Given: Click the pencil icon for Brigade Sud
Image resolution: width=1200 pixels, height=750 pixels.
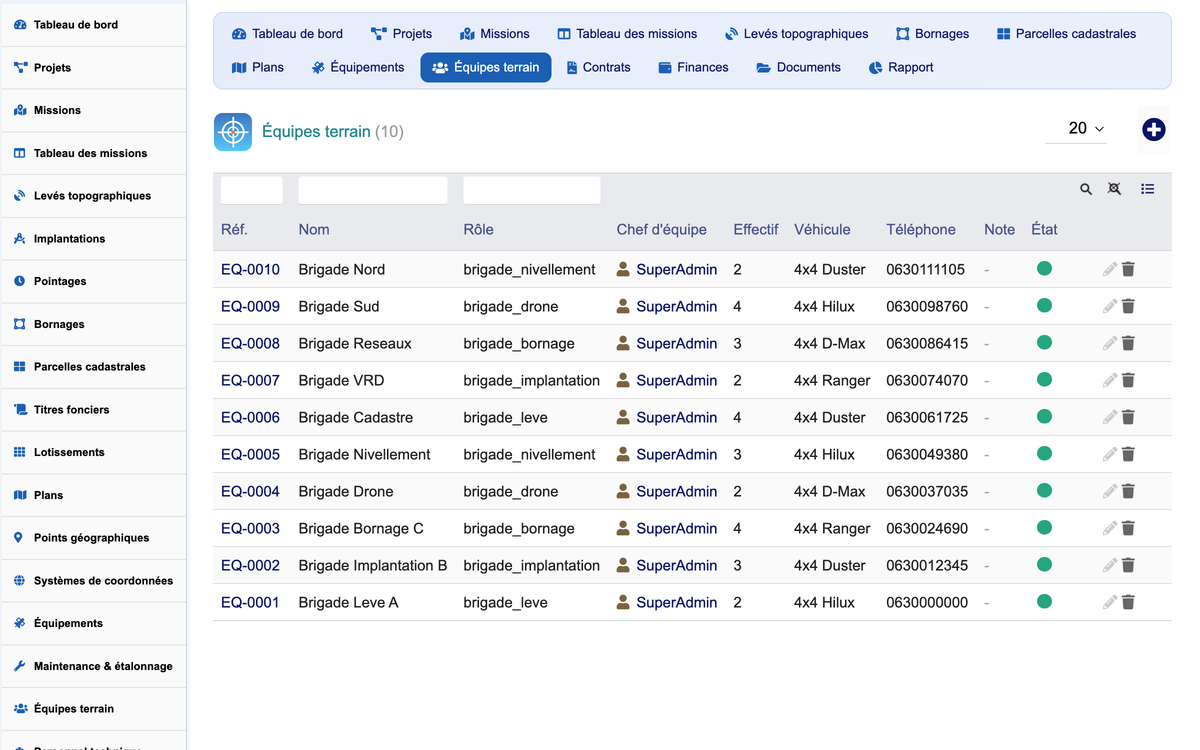Looking at the screenshot, I should coord(1110,306).
